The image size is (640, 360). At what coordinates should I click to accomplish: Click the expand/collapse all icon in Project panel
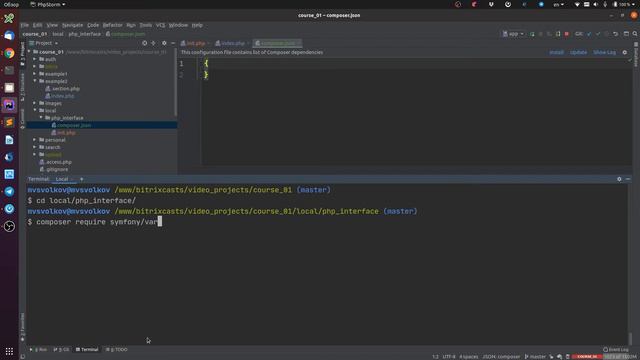tap(153, 43)
